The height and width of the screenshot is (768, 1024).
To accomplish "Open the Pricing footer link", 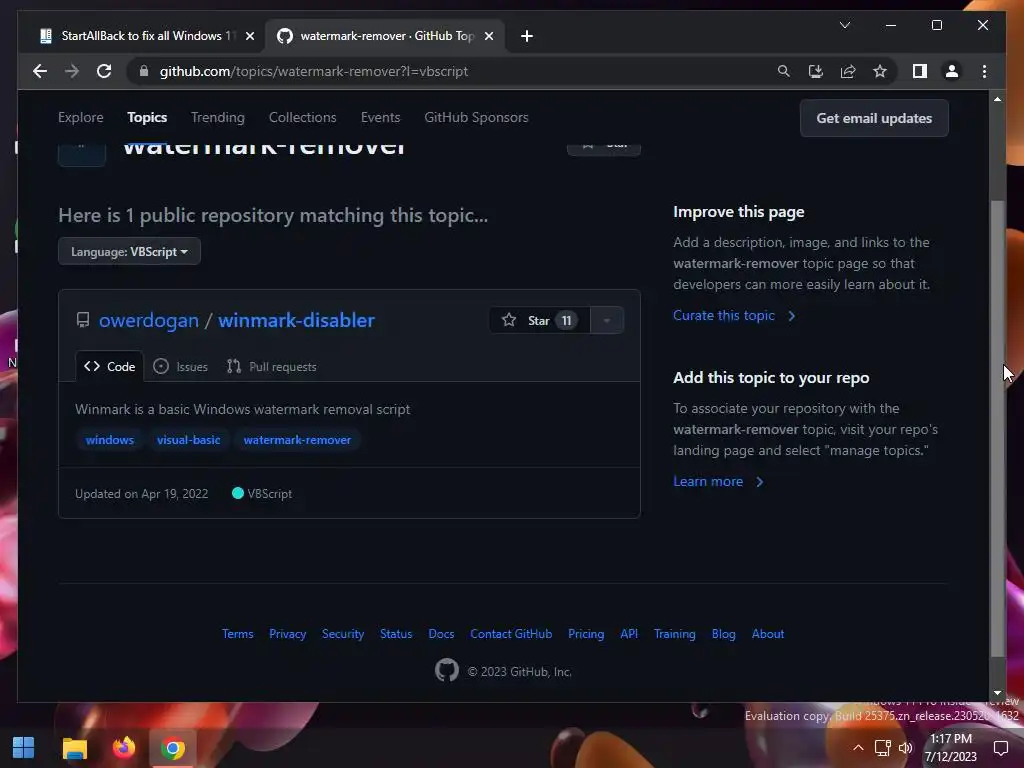I will [586, 633].
